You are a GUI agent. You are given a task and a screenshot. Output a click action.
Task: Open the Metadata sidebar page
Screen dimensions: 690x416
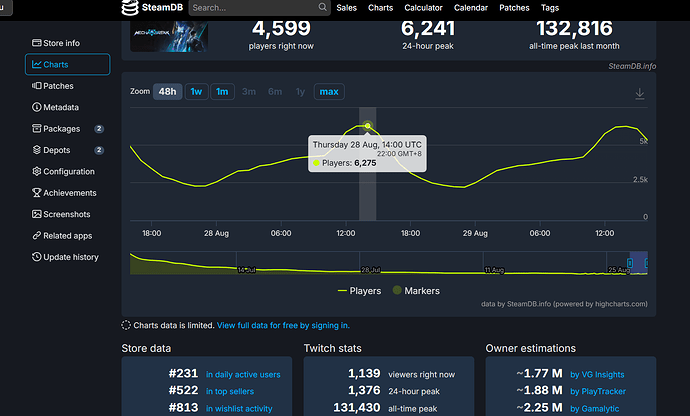pos(61,107)
